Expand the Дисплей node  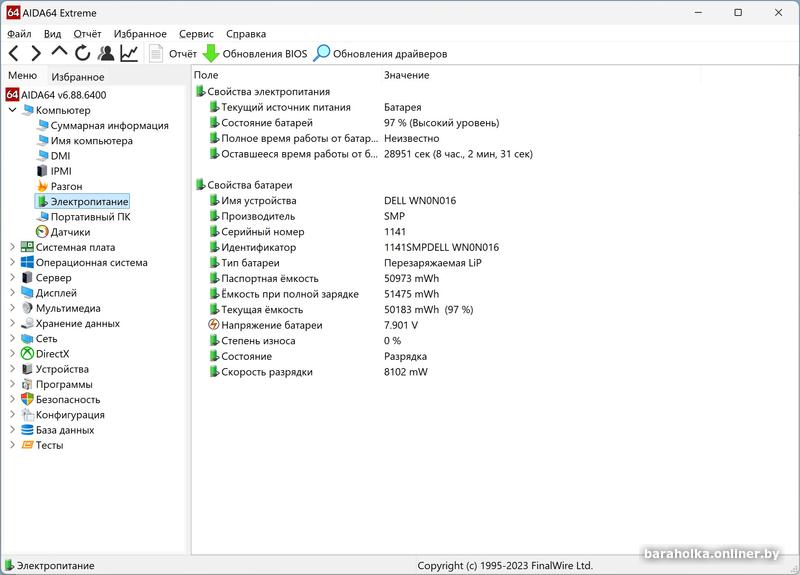point(12,293)
